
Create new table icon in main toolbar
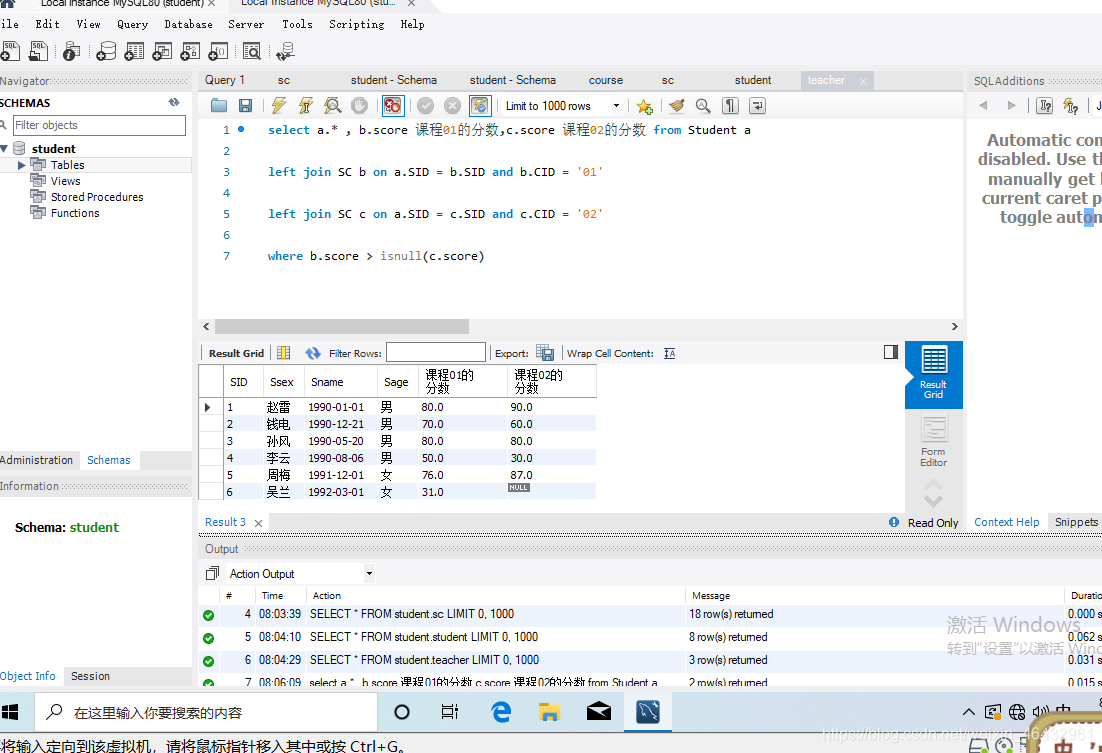click(134, 51)
